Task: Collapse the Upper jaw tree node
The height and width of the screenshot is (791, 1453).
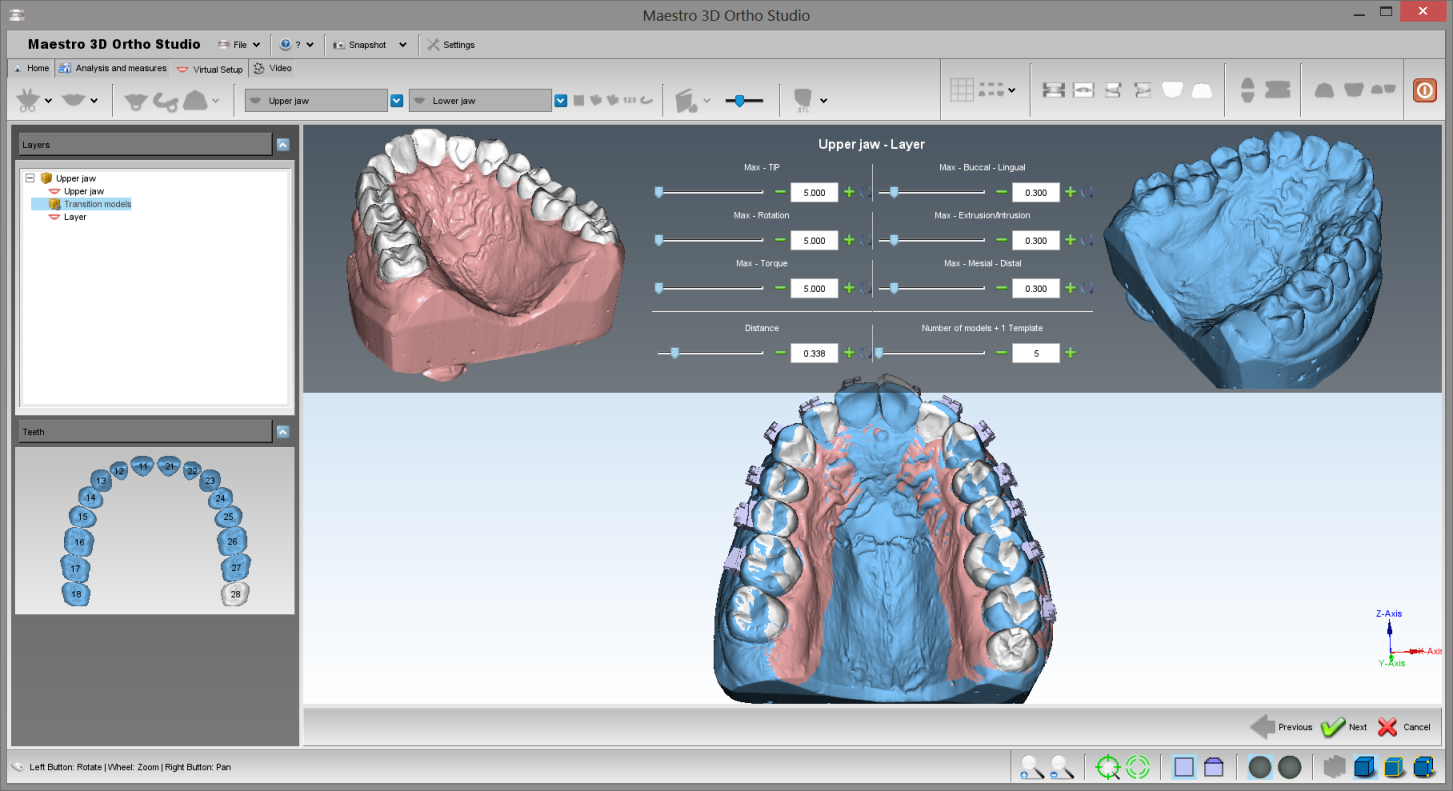Action: (30, 178)
